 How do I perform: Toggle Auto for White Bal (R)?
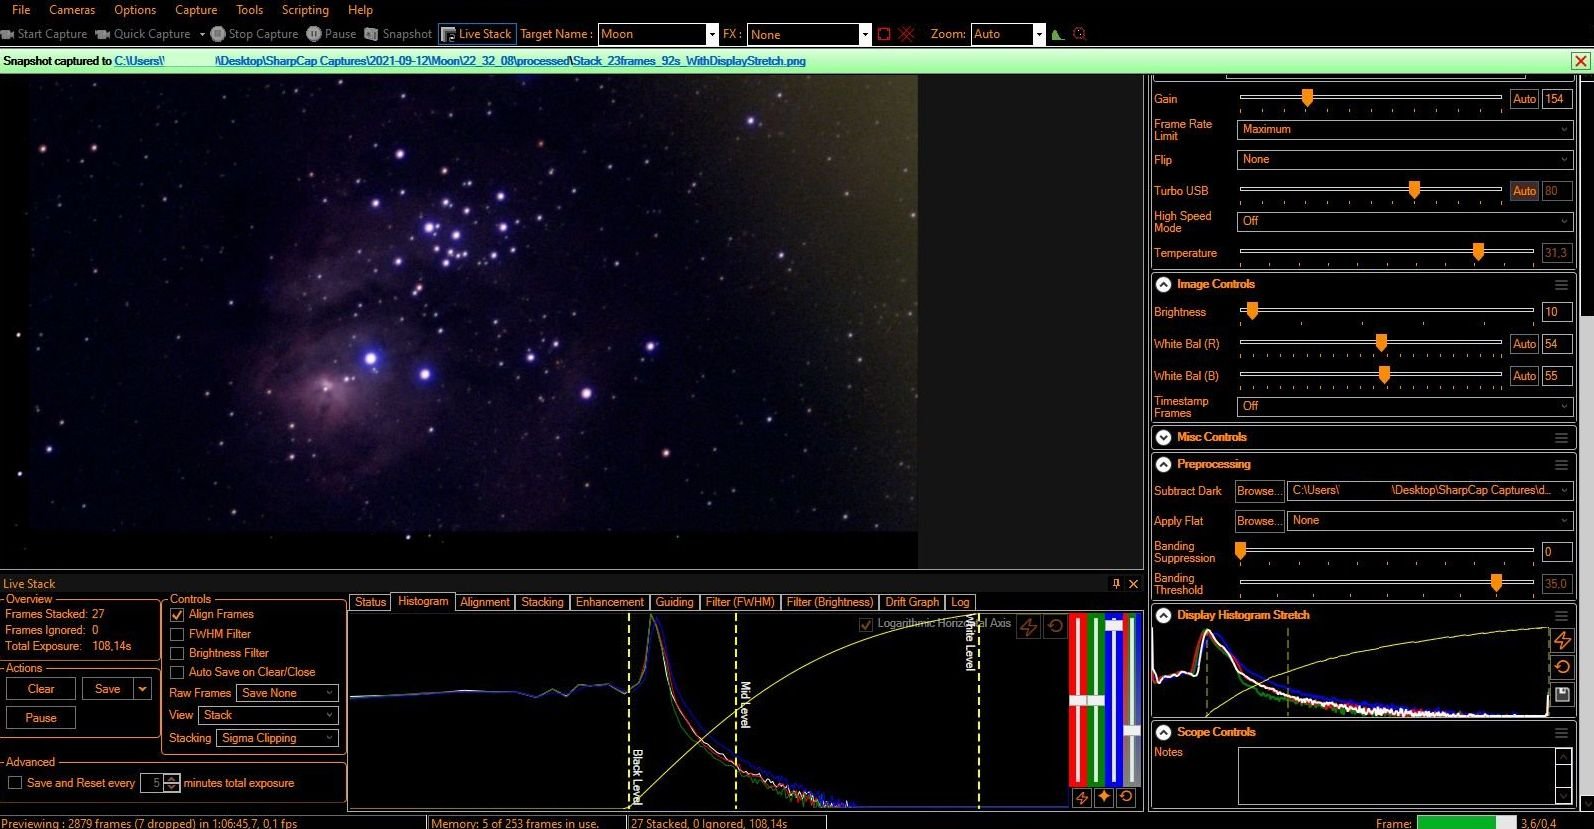pyautogui.click(x=1524, y=344)
